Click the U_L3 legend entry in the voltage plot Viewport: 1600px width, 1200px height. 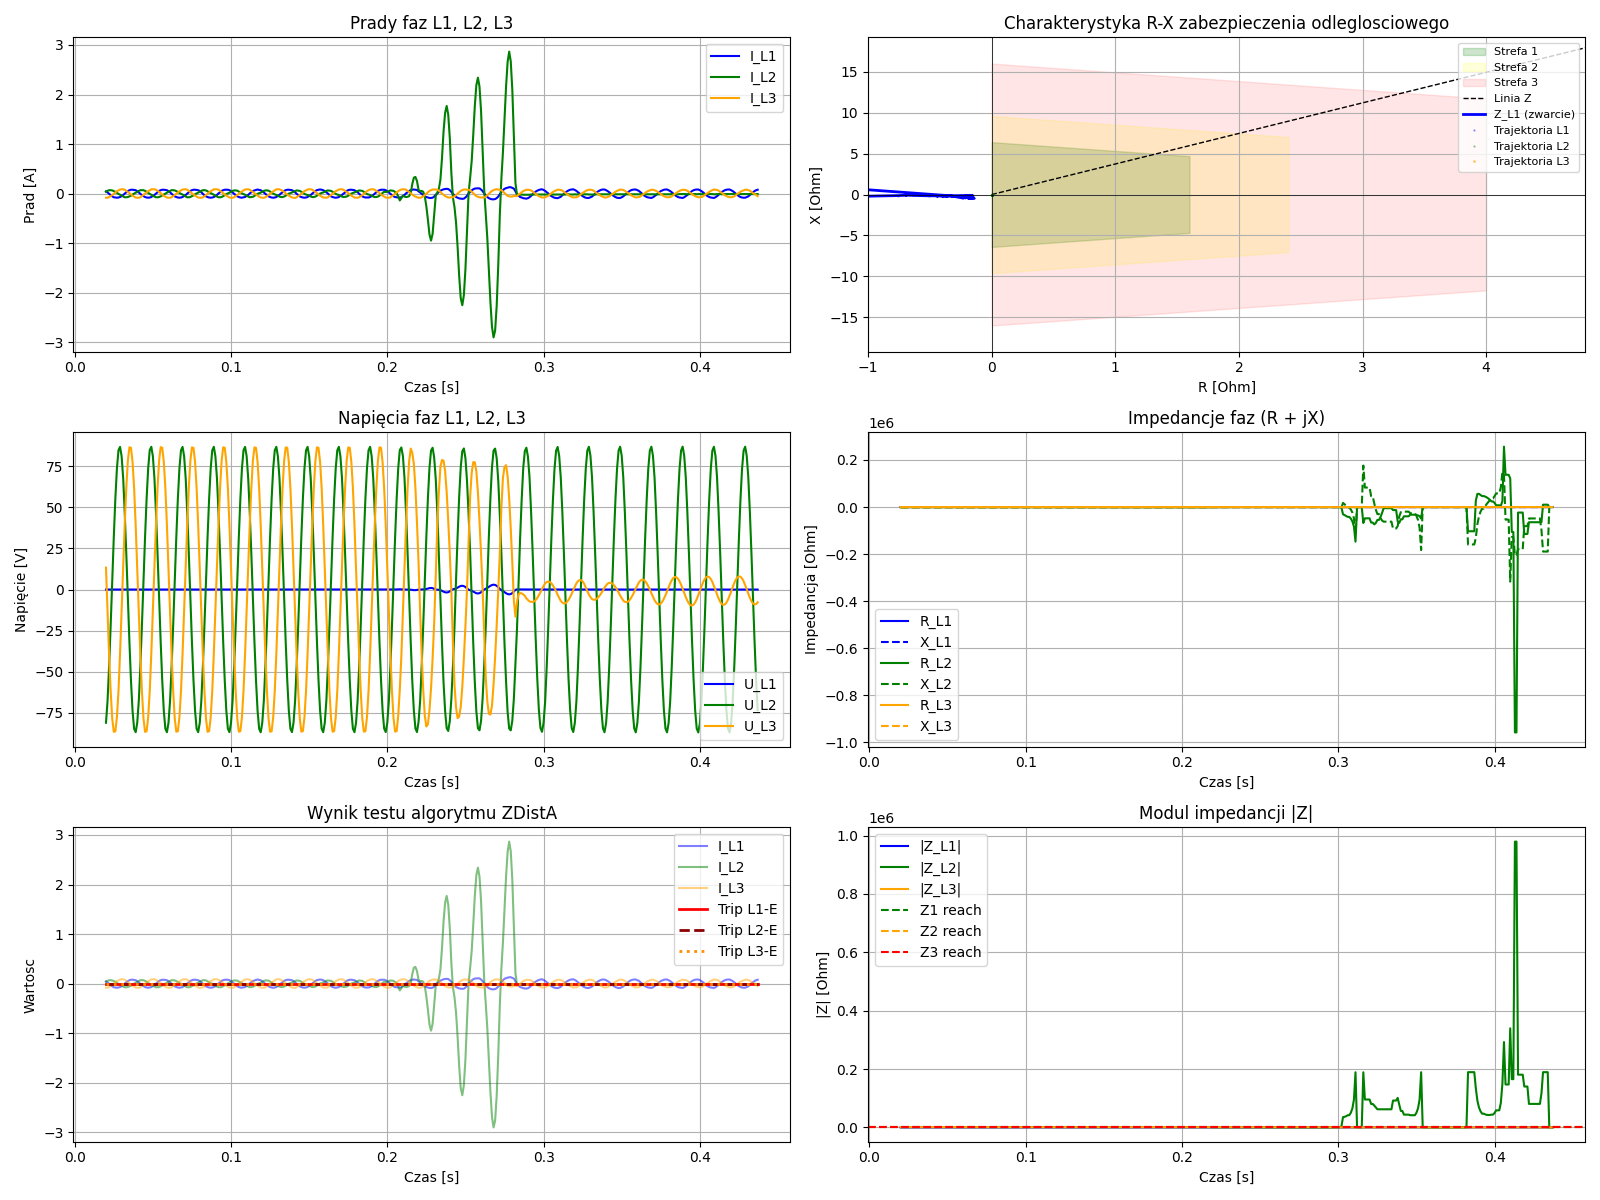(759, 726)
